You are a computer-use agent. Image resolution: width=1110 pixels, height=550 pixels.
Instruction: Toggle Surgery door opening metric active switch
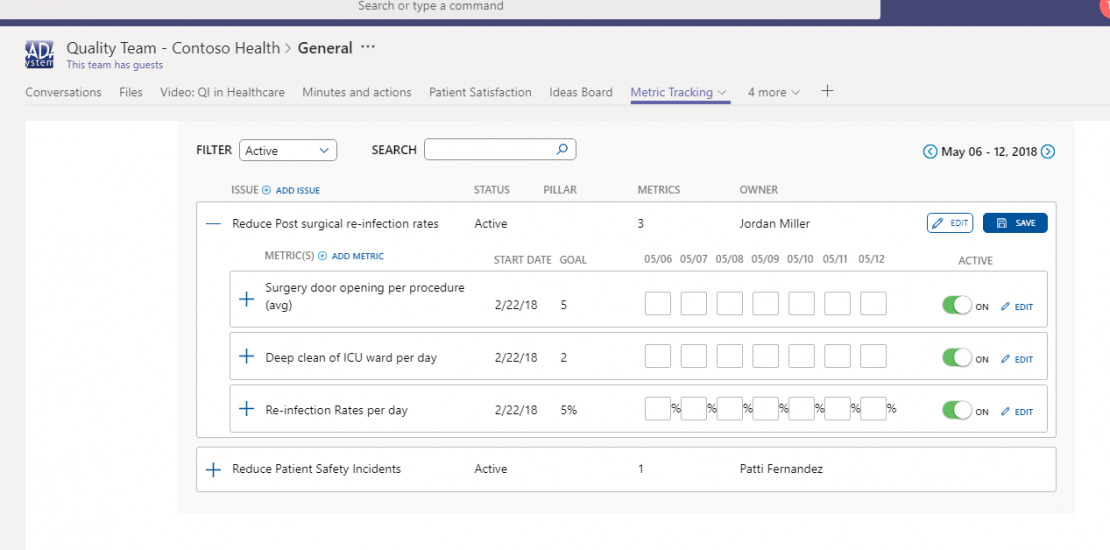click(x=957, y=306)
